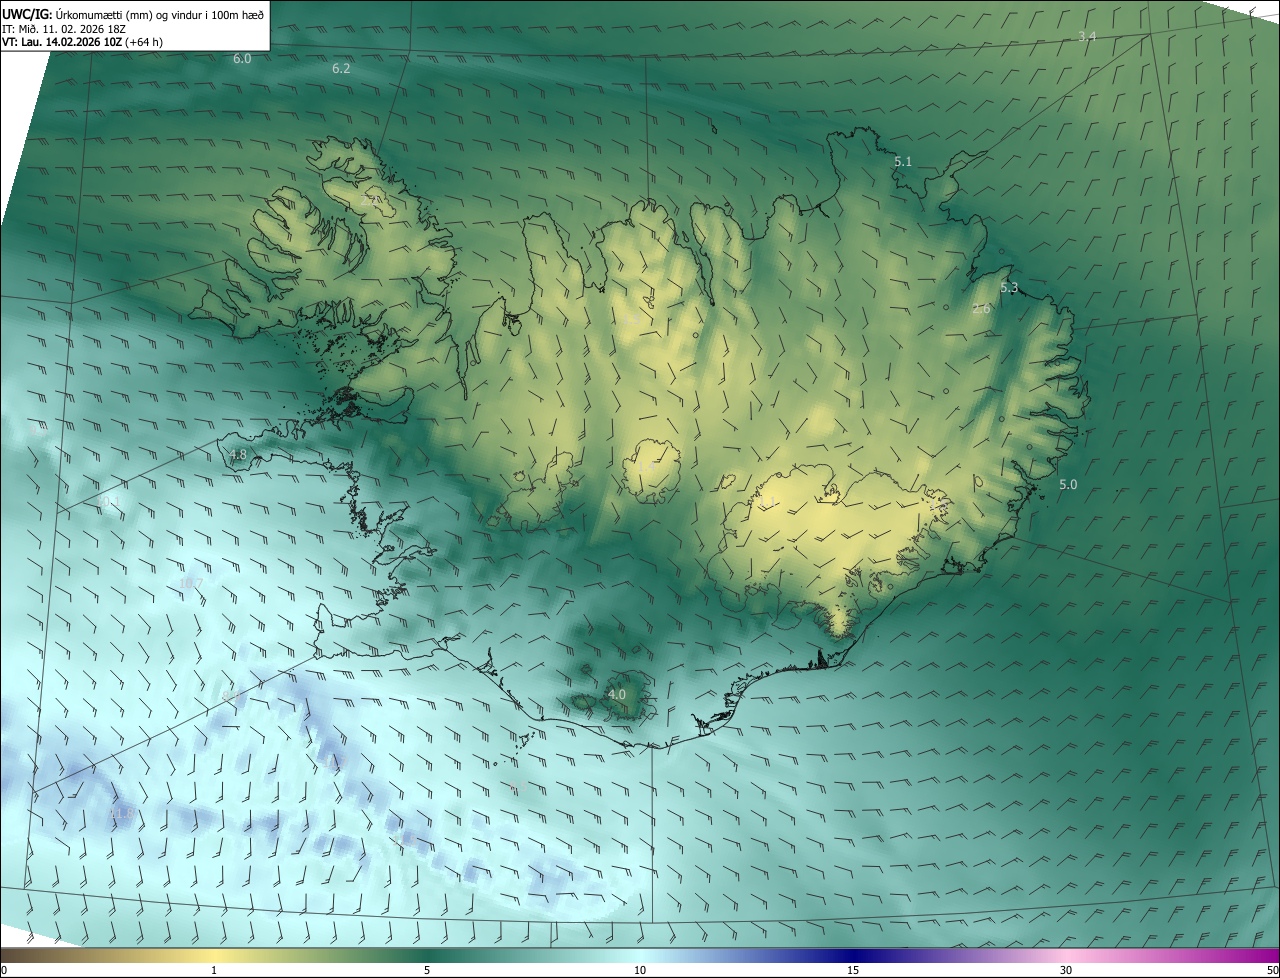The image size is (1280, 978).
Task: Pick the dark navy colour band above tick 15
Action: point(853,955)
